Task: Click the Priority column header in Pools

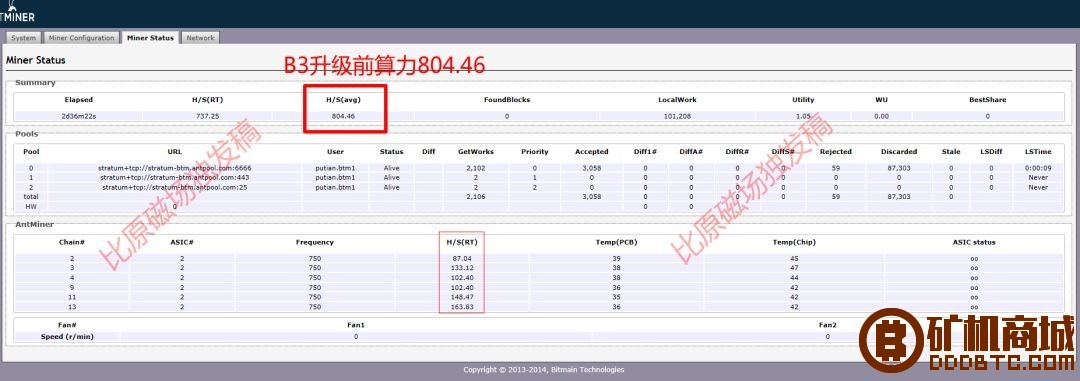Action: pos(534,152)
